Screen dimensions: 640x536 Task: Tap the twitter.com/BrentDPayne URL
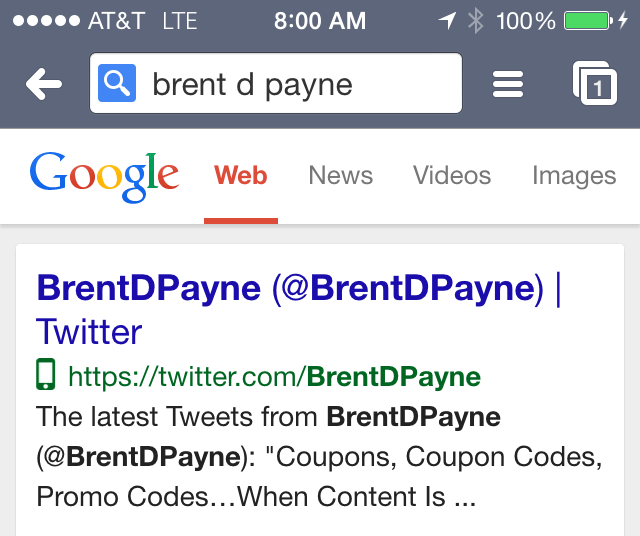pyautogui.click(x=274, y=377)
